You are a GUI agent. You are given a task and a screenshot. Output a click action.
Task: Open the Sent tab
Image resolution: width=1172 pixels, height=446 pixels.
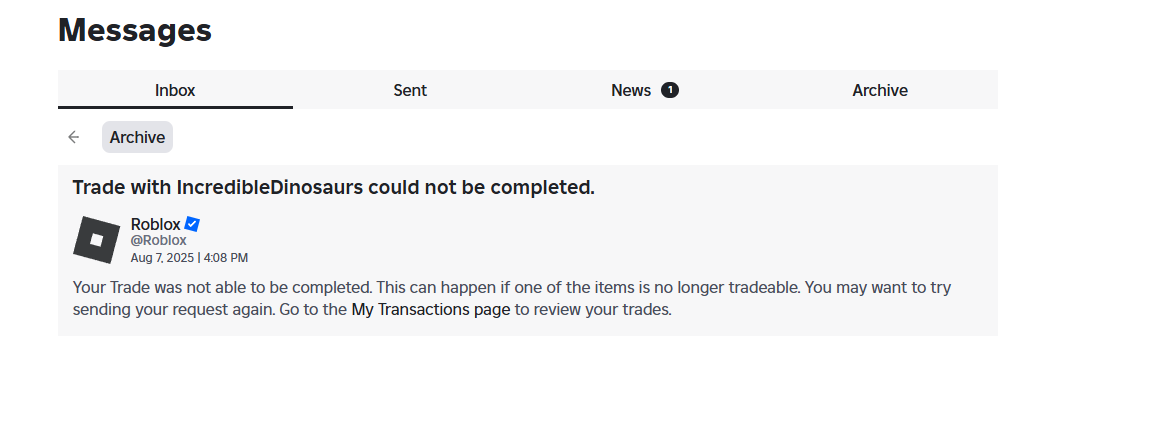(410, 90)
